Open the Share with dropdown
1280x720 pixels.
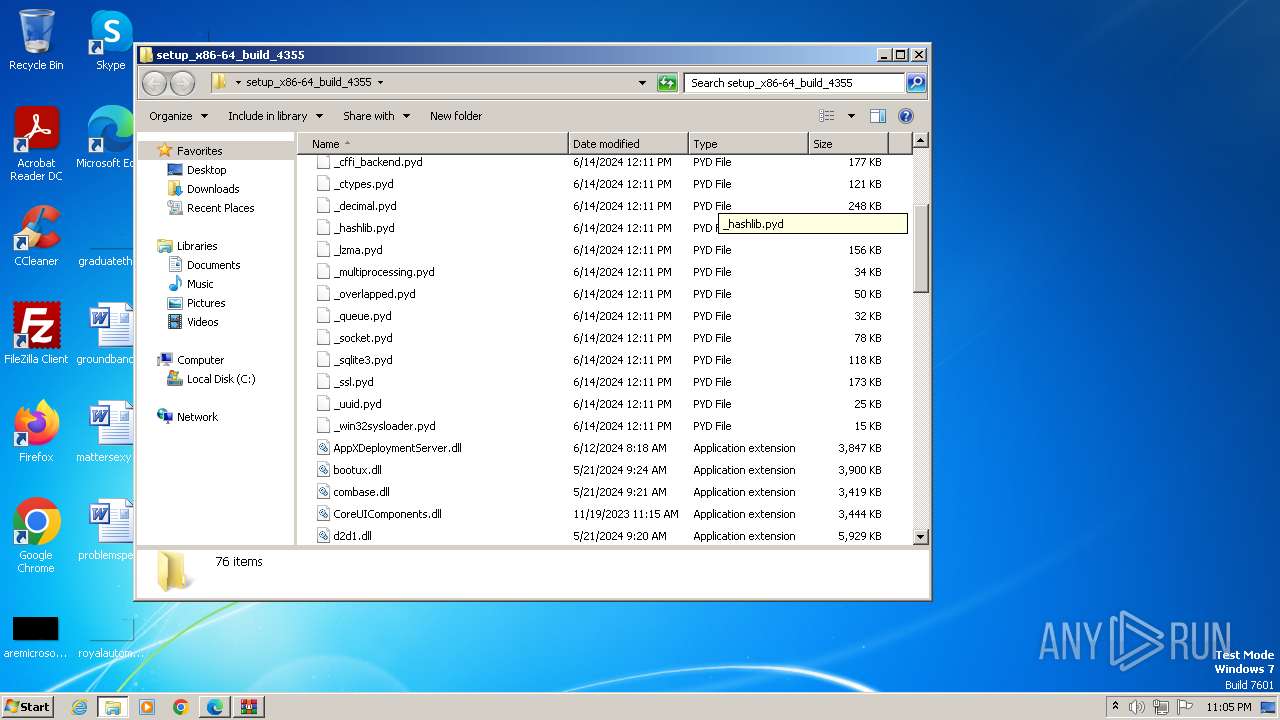(376, 116)
